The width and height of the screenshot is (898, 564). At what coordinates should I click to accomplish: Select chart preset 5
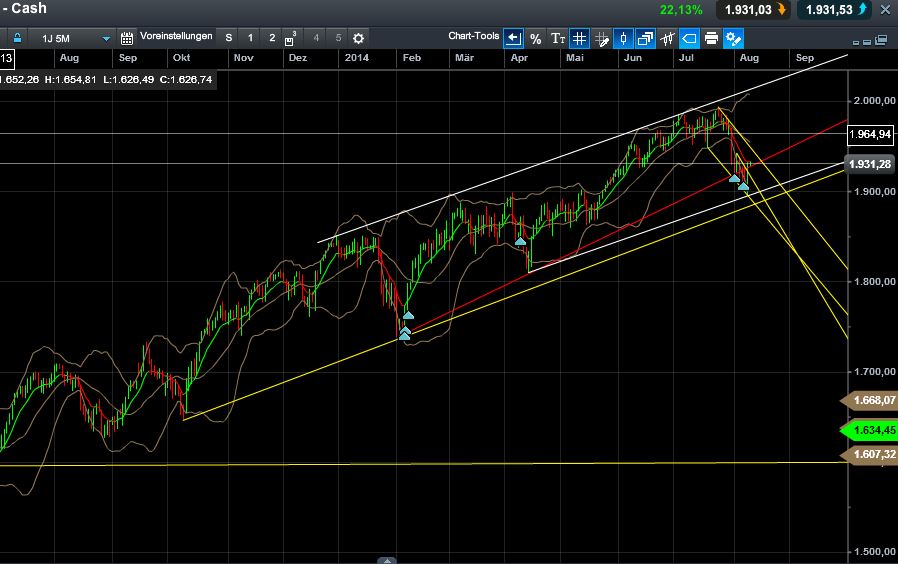pyautogui.click(x=338, y=38)
